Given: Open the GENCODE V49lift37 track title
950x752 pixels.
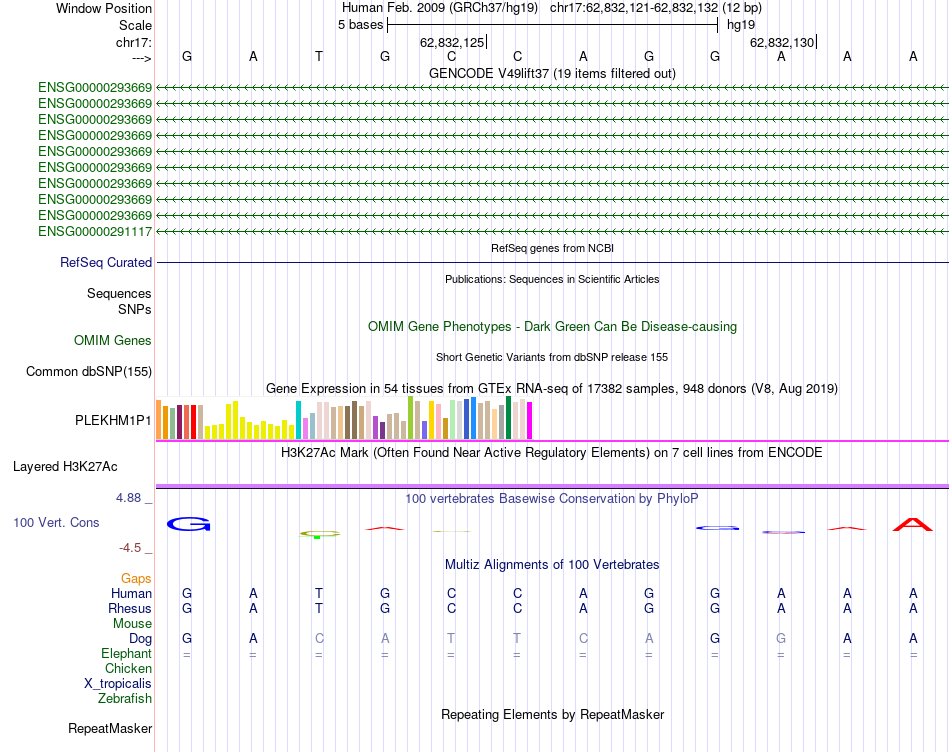Looking at the screenshot, I should pyautogui.click(x=552, y=73).
